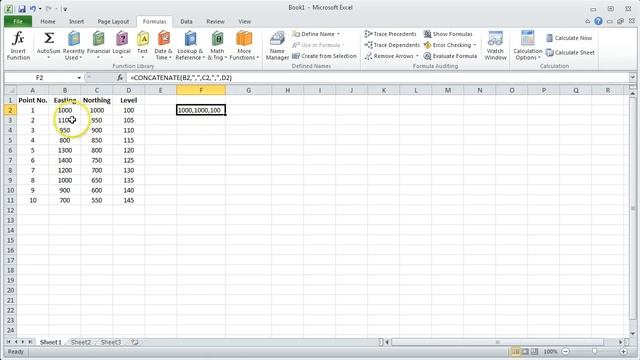Minimize the ribbon with the caret
The height and width of the screenshot is (360, 640).
[587, 21]
